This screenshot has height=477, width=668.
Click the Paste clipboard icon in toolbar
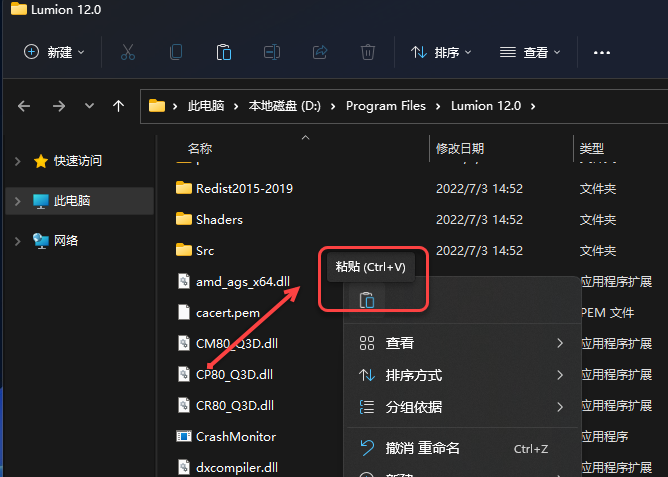224,52
